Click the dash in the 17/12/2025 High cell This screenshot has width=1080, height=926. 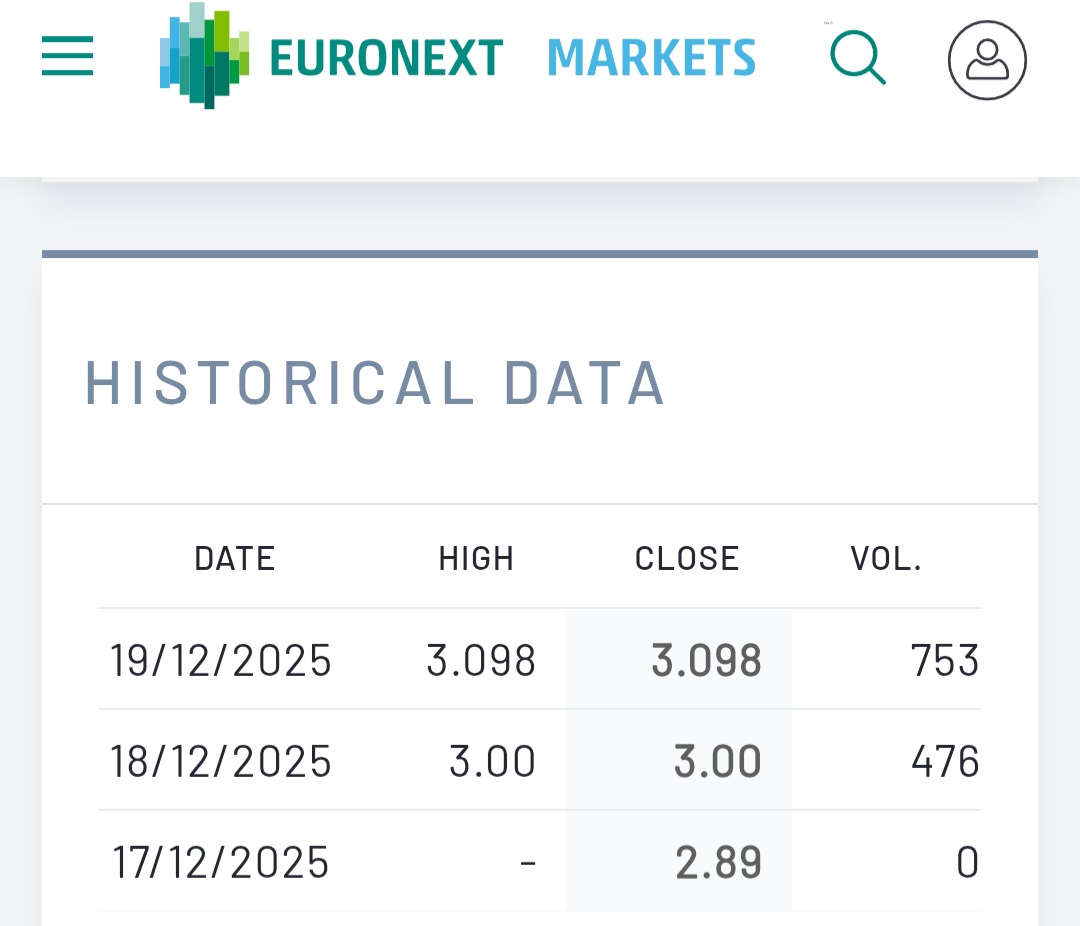point(528,863)
